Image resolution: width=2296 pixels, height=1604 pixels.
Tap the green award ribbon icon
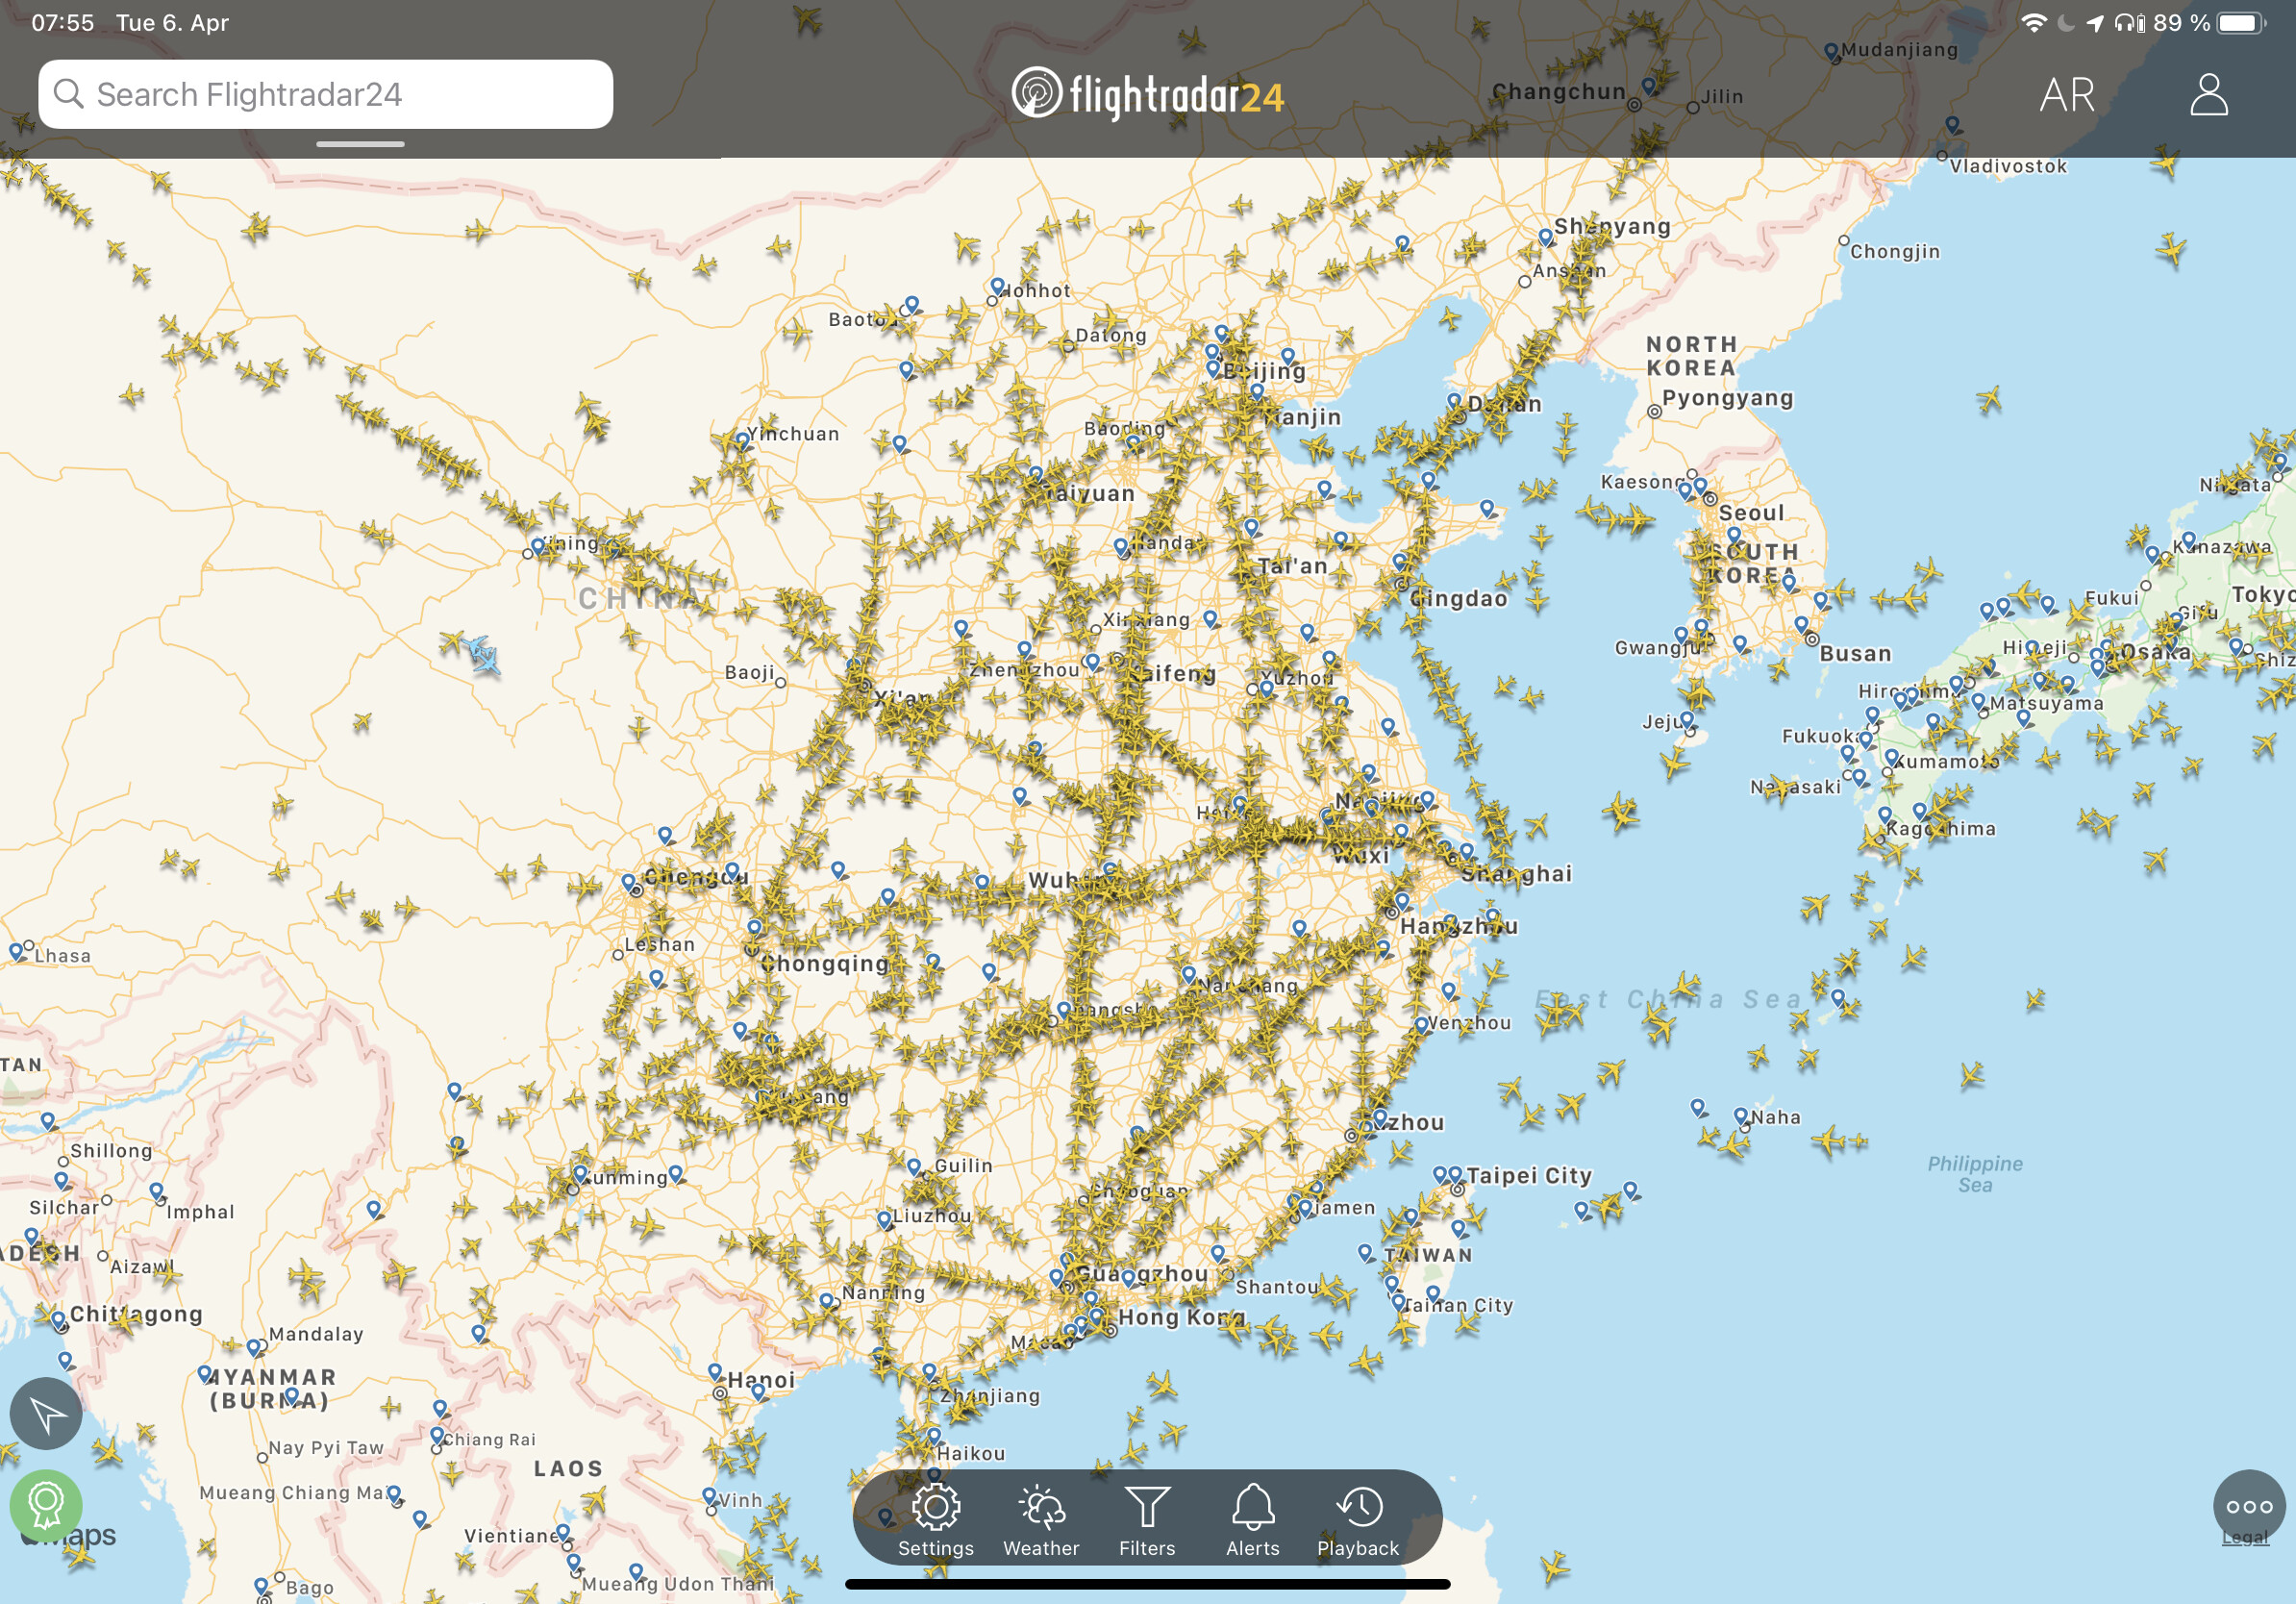tap(46, 1504)
